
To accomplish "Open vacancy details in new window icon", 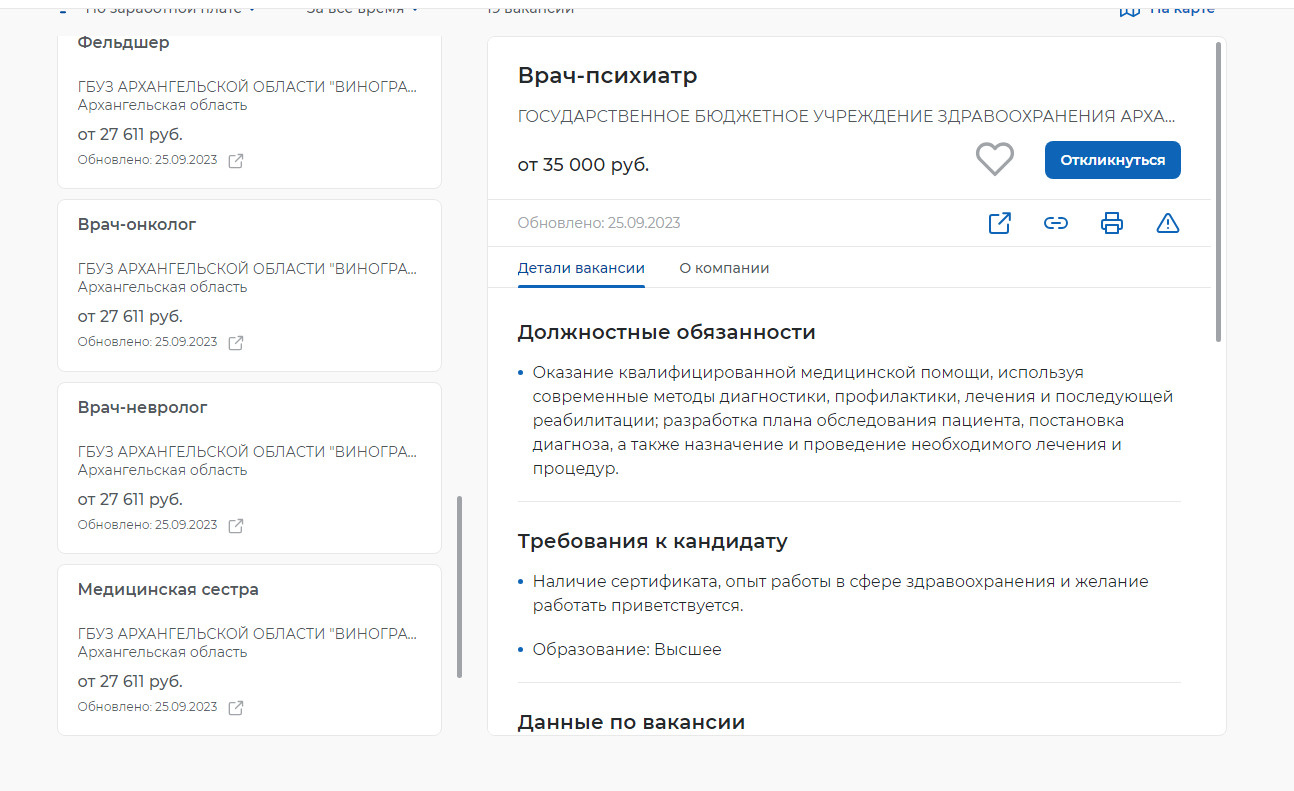I will tap(999, 223).
